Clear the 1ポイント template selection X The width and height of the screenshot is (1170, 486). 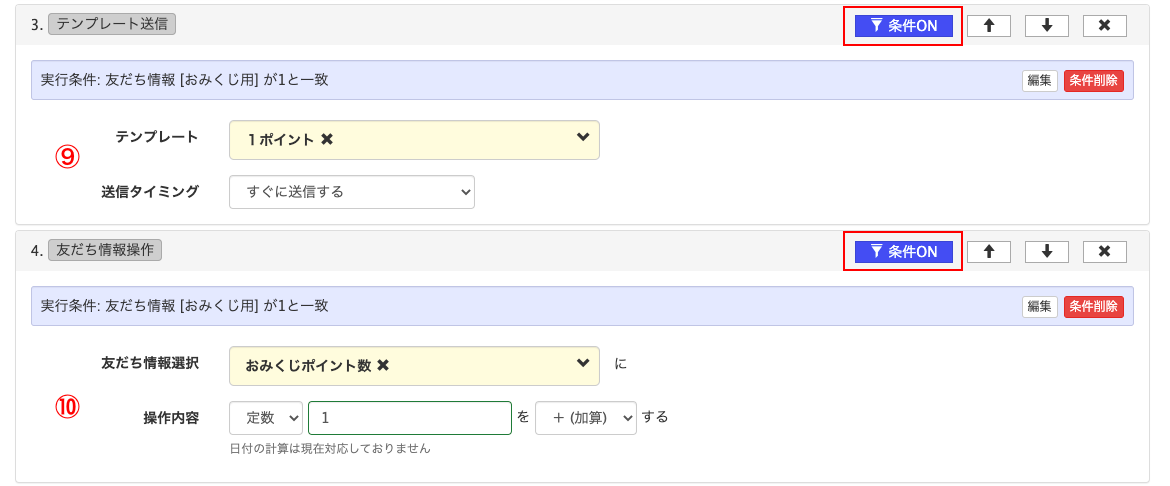point(326,140)
